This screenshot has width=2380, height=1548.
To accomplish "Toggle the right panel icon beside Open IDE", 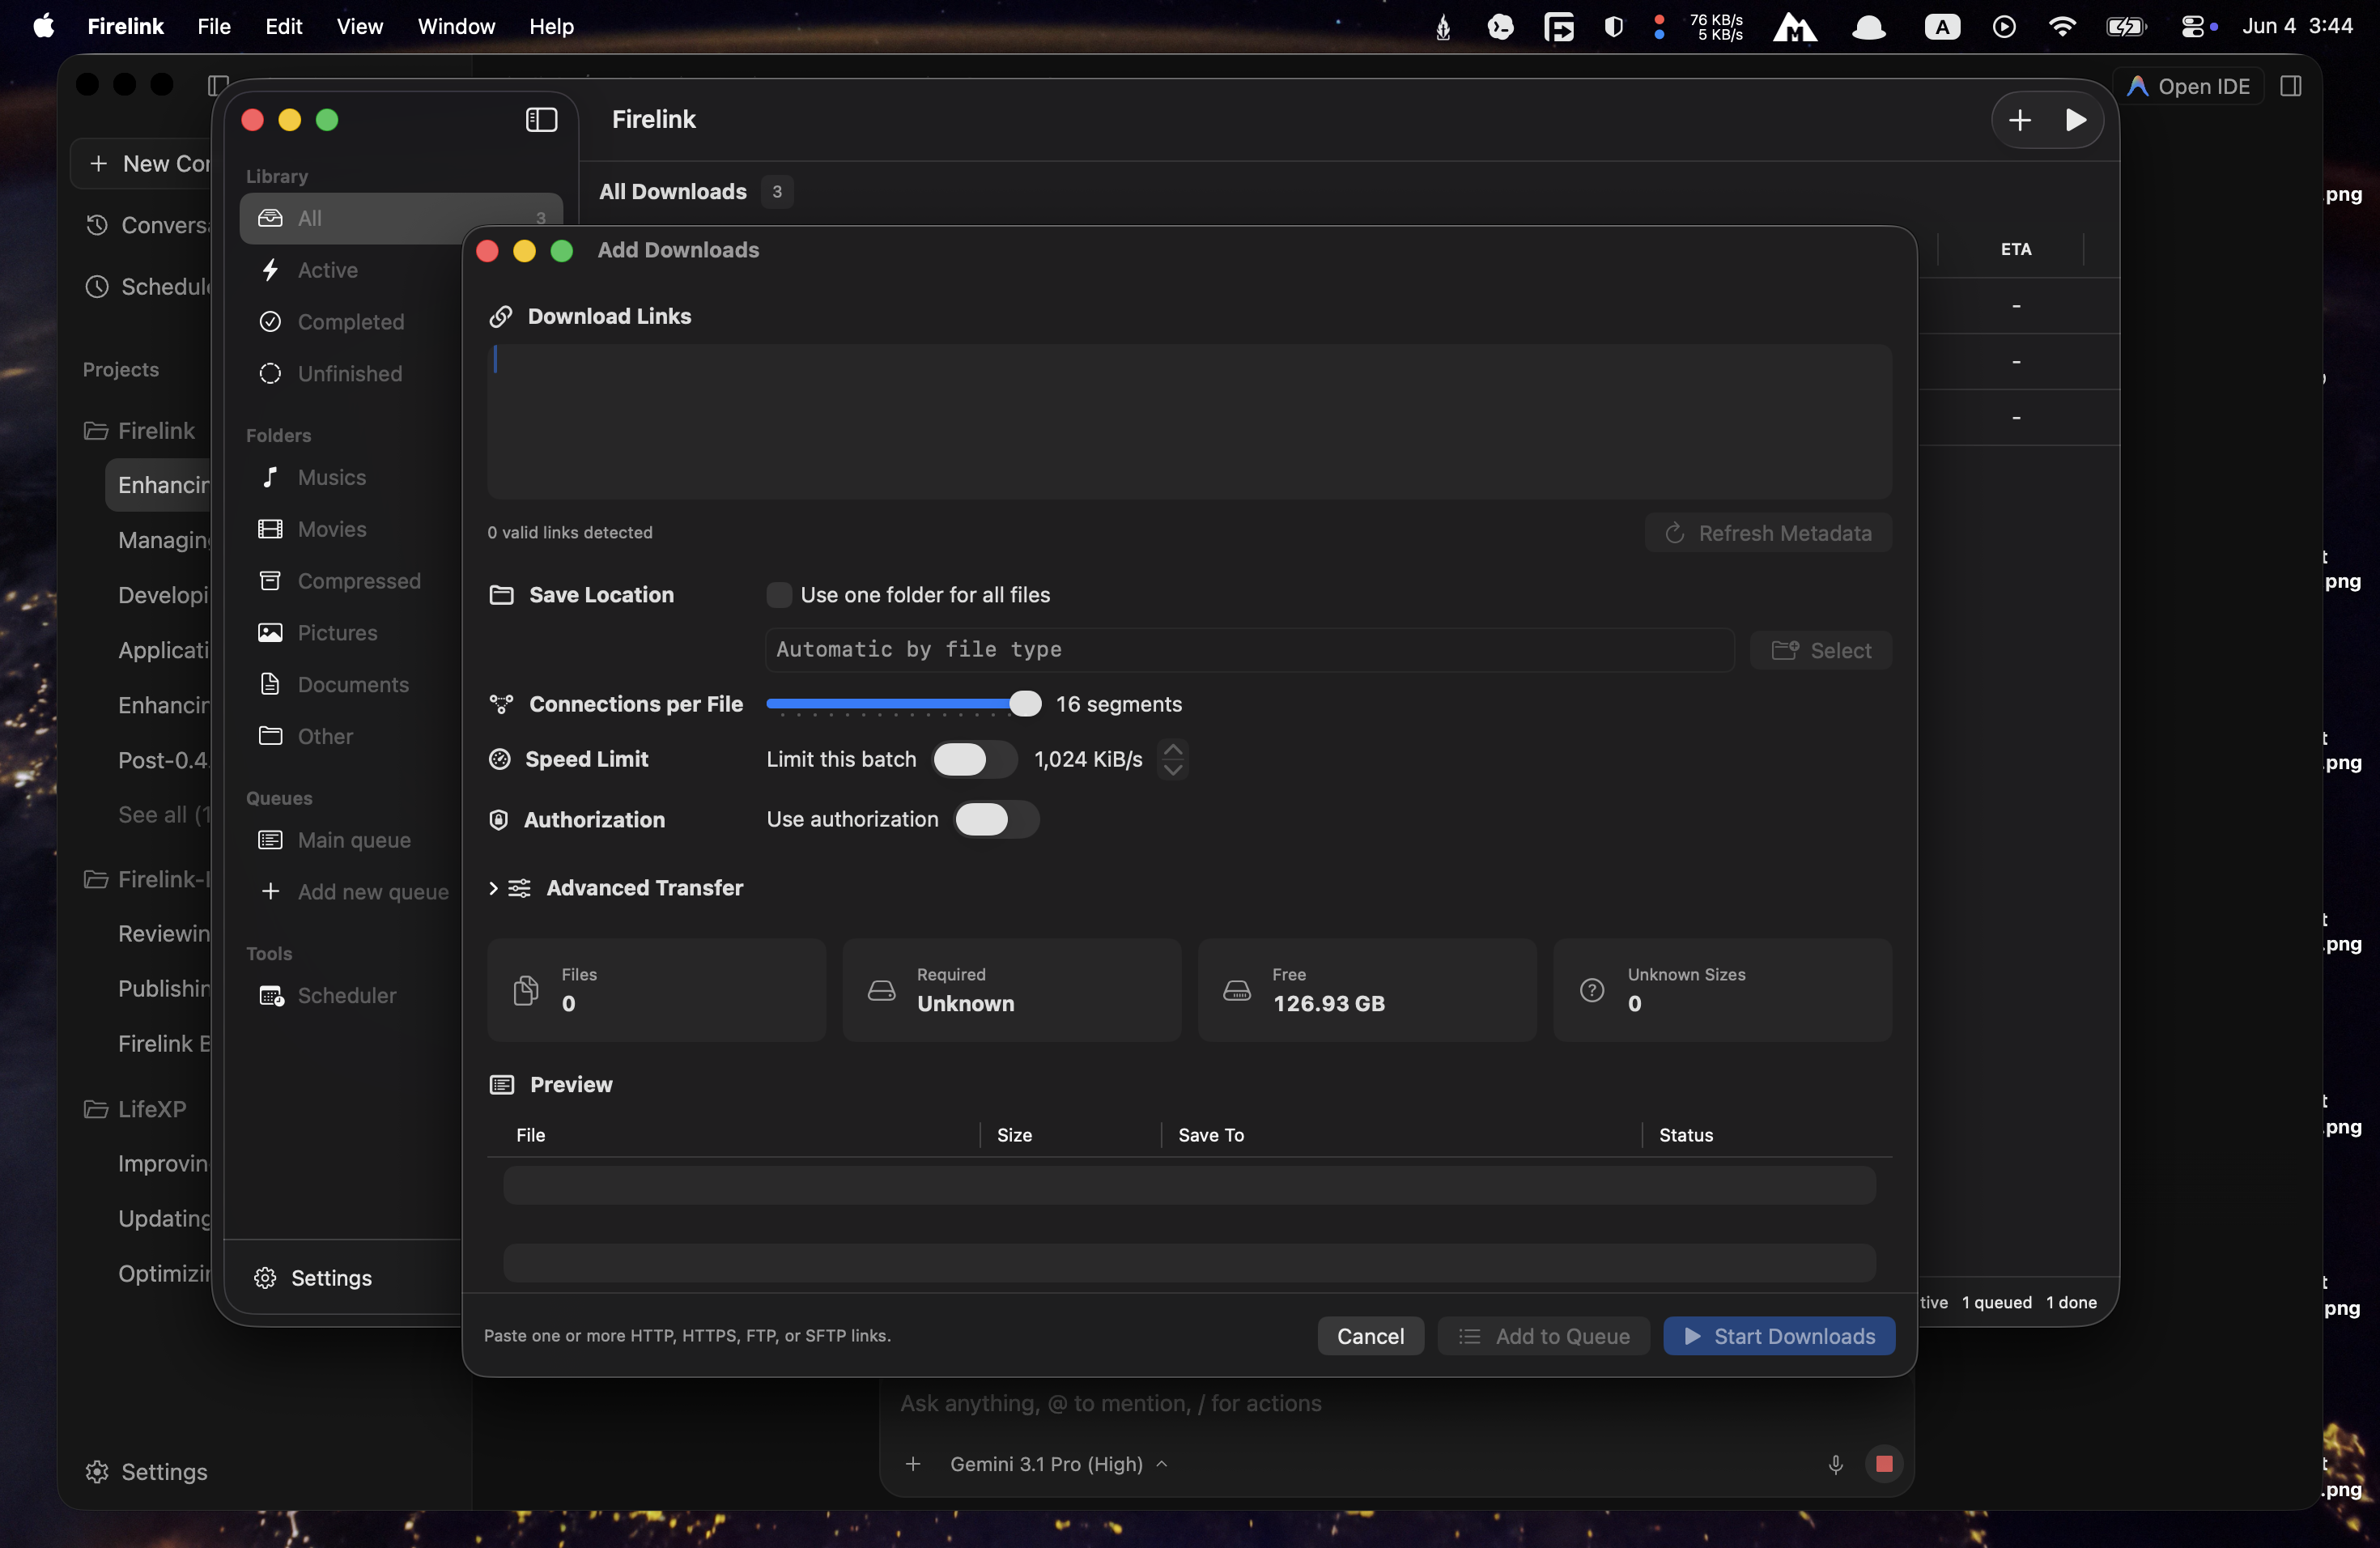I will [x=2290, y=86].
